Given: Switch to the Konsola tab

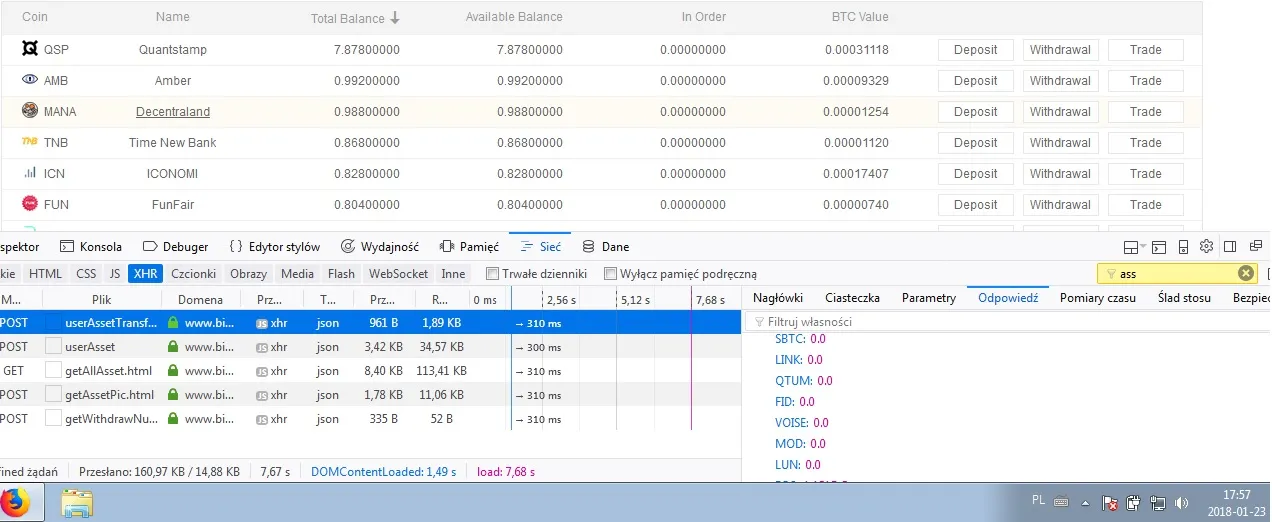Looking at the screenshot, I should 91,246.
